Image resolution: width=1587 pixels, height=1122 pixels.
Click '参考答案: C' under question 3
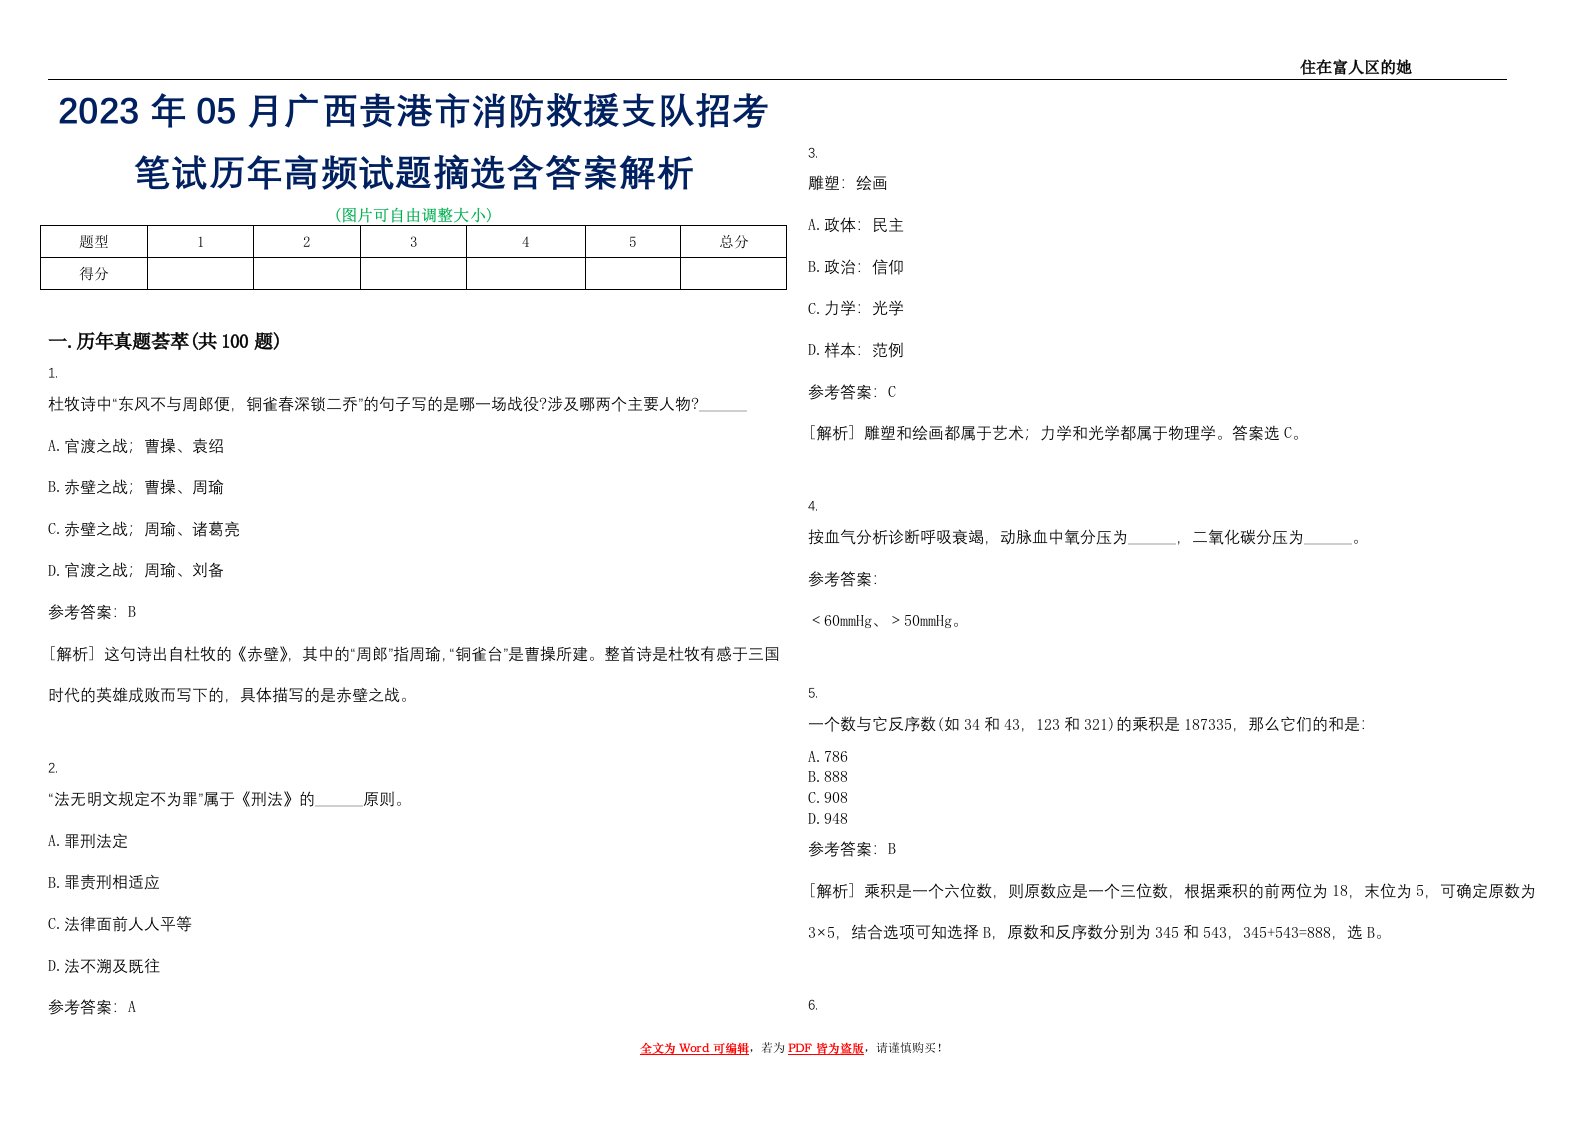tap(852, 392)
